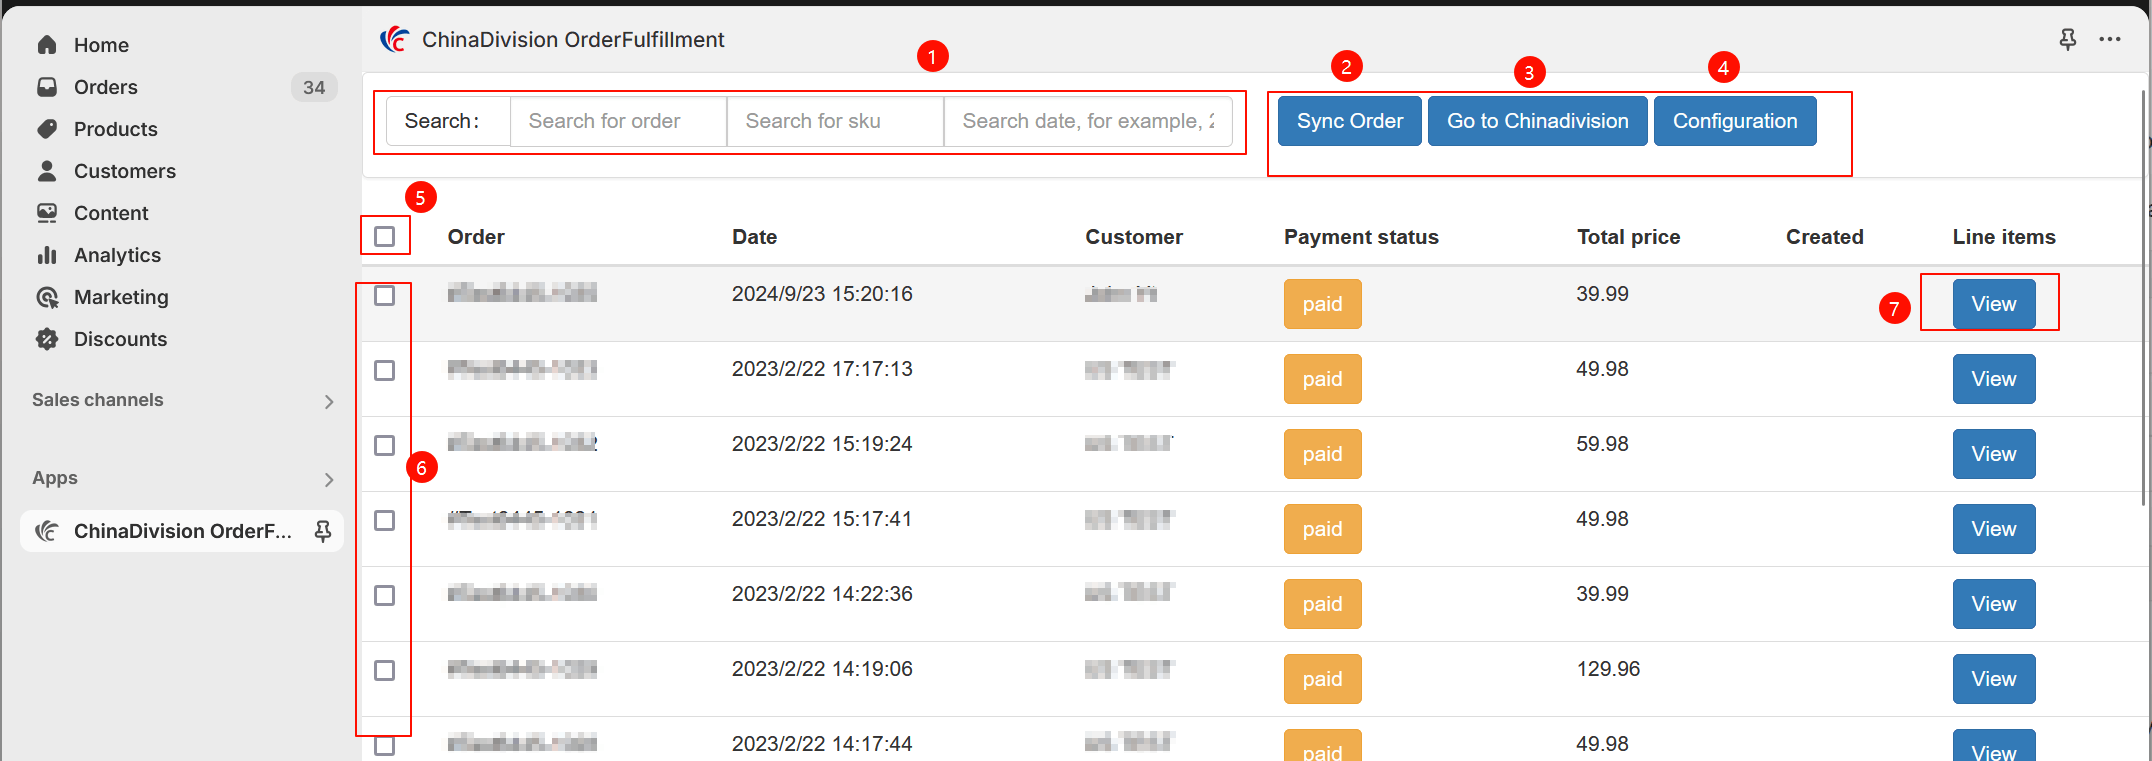
Task: View line items for 2024/9/23 order
Action: pyautogui.click(x=1994, y=304)
